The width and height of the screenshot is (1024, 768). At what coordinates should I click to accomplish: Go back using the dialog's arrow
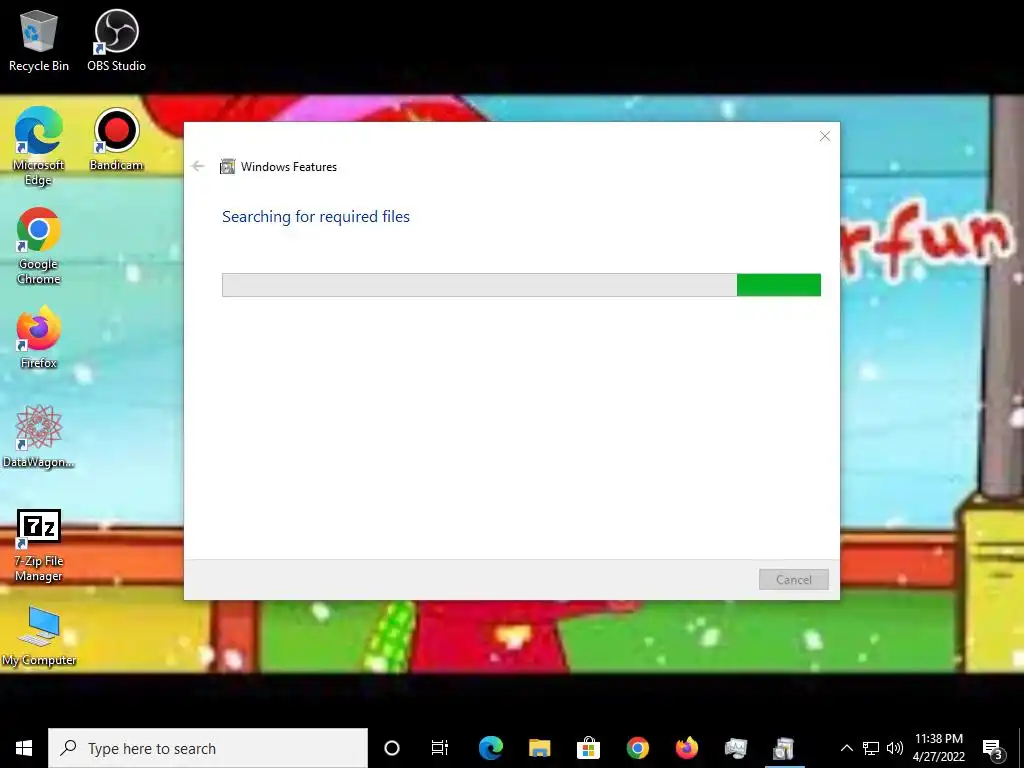[198, 167]
